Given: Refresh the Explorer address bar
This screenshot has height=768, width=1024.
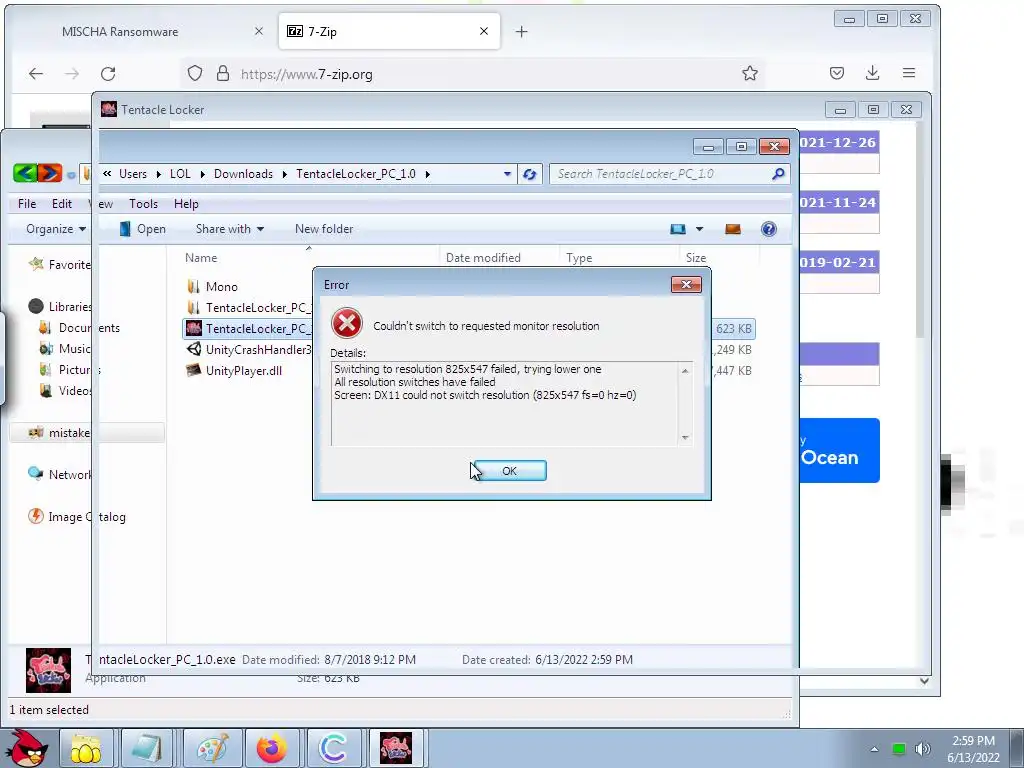Looking at the screenshot, I should pos(530,174).
